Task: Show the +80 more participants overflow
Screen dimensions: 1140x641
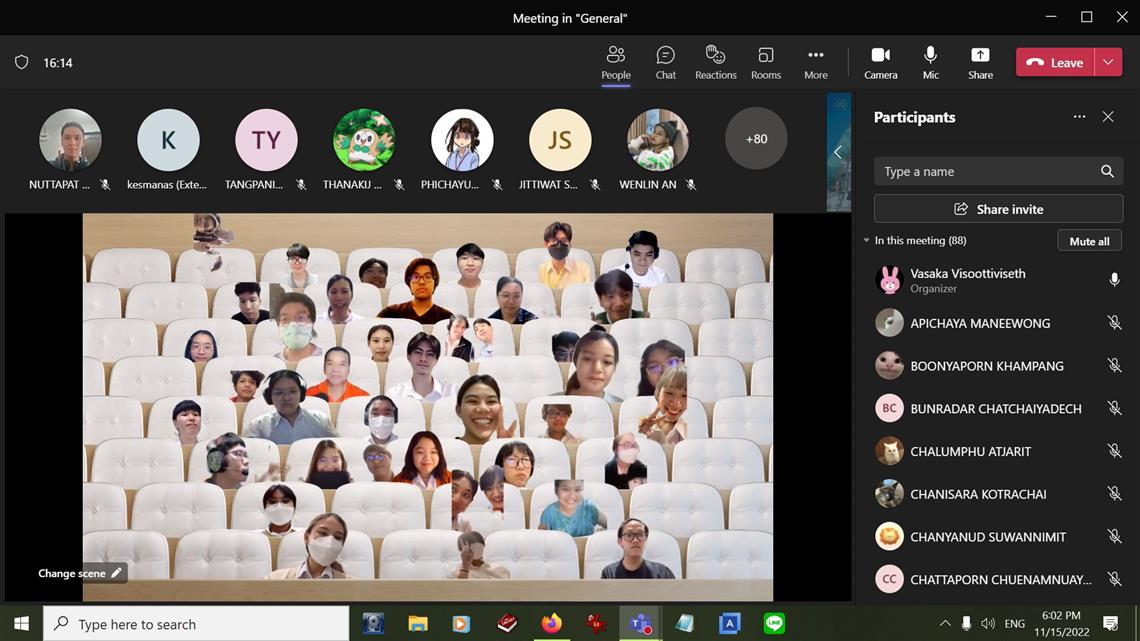Action: [756, 139]
